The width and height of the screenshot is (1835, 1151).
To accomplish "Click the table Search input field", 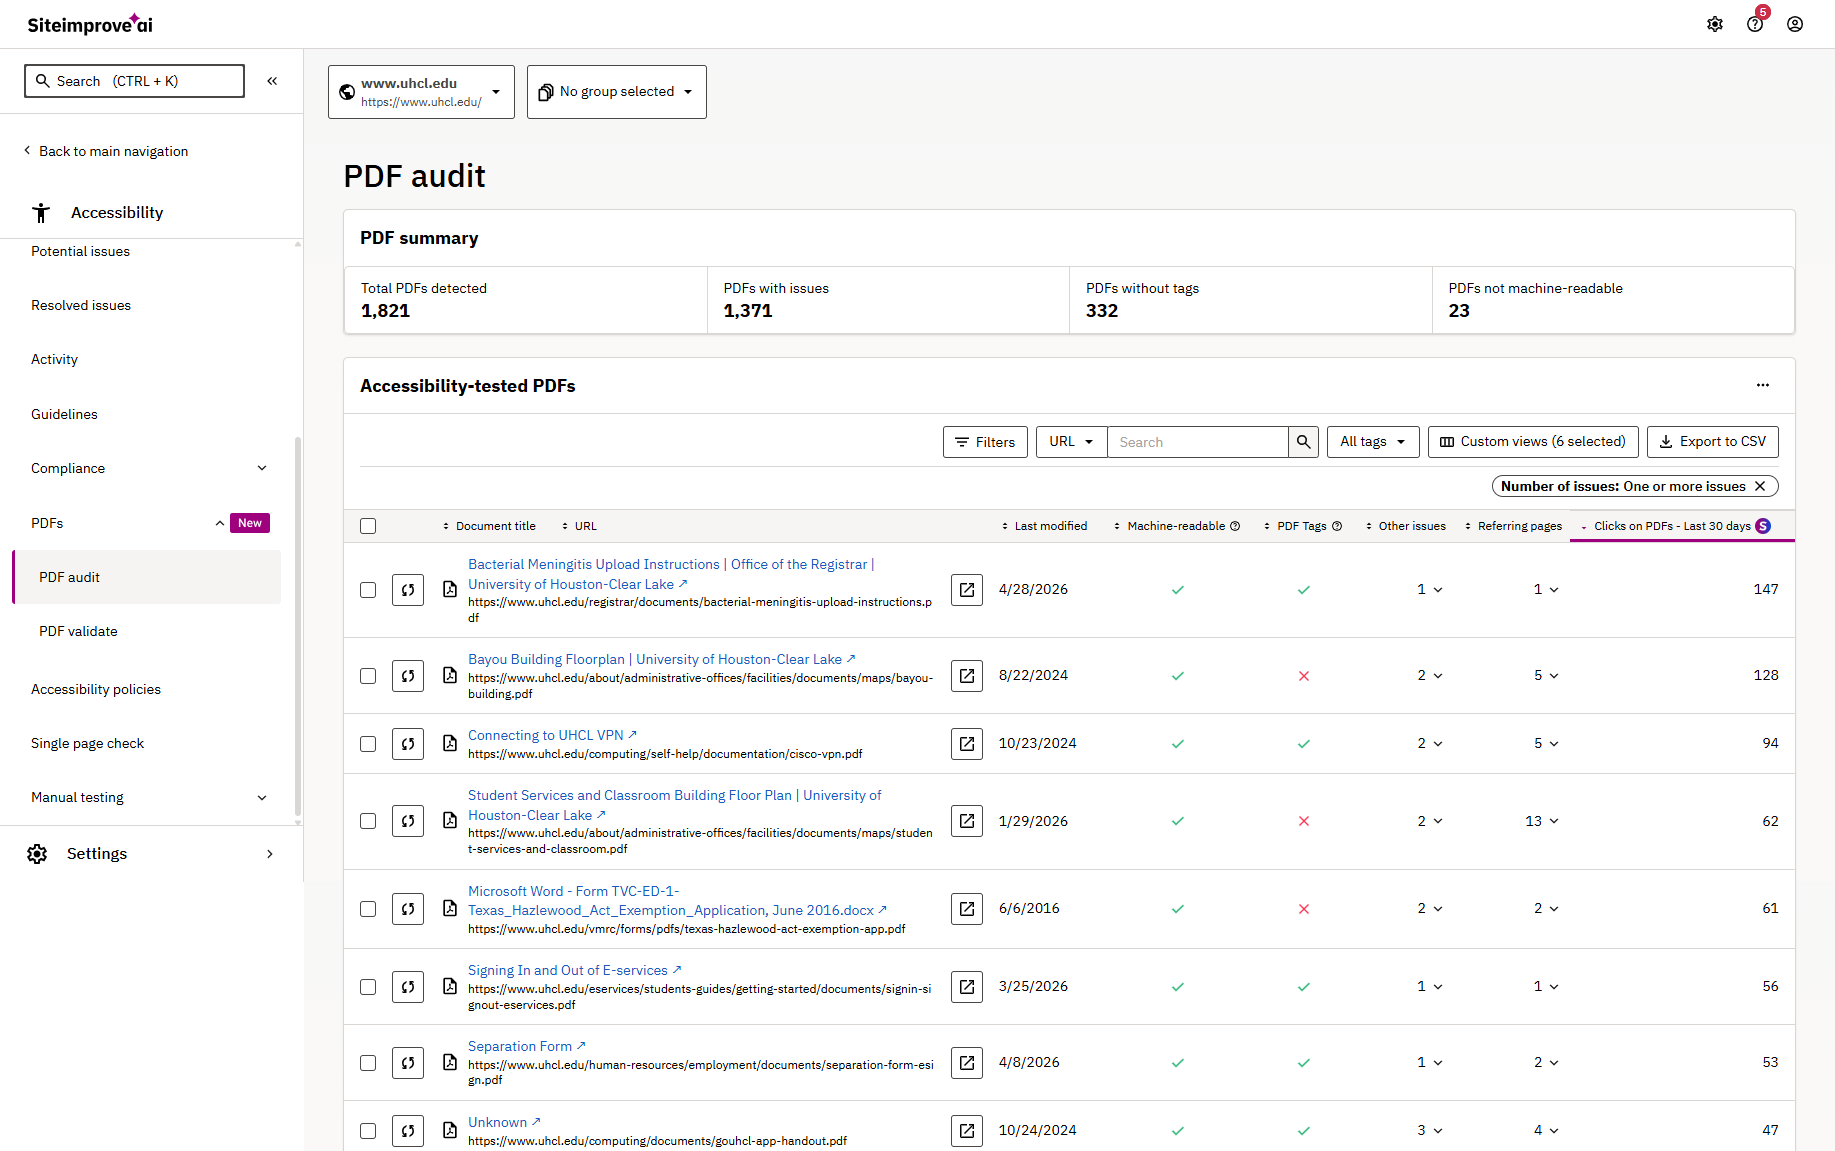I will [x=1198, y=442].
